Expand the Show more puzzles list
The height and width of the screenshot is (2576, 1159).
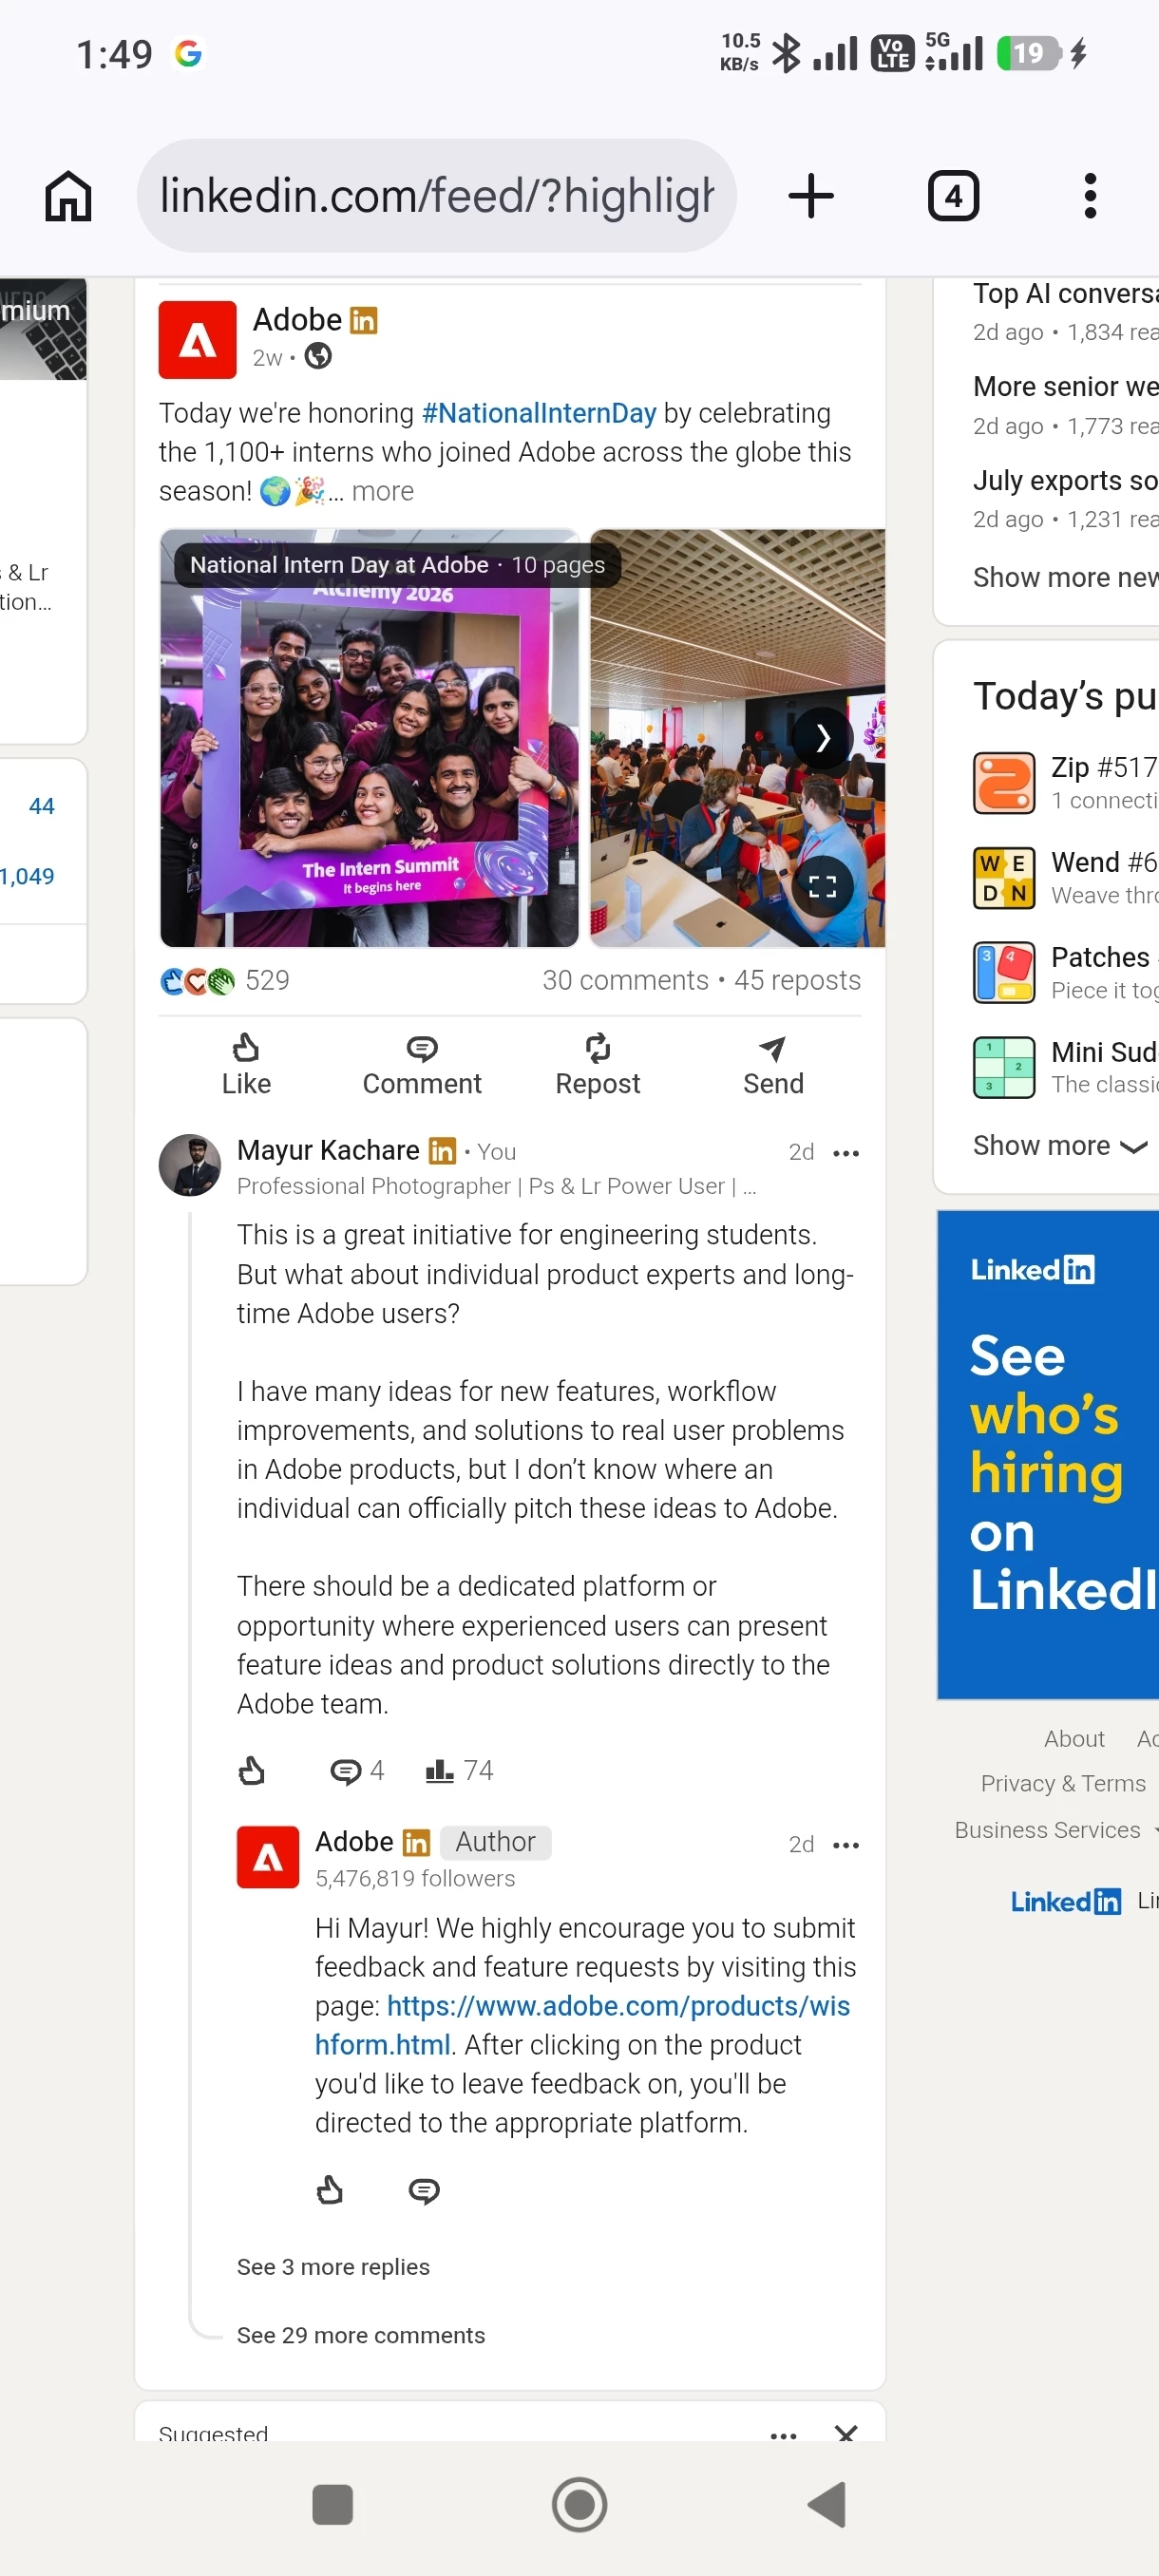(x=1060, y=1146)
